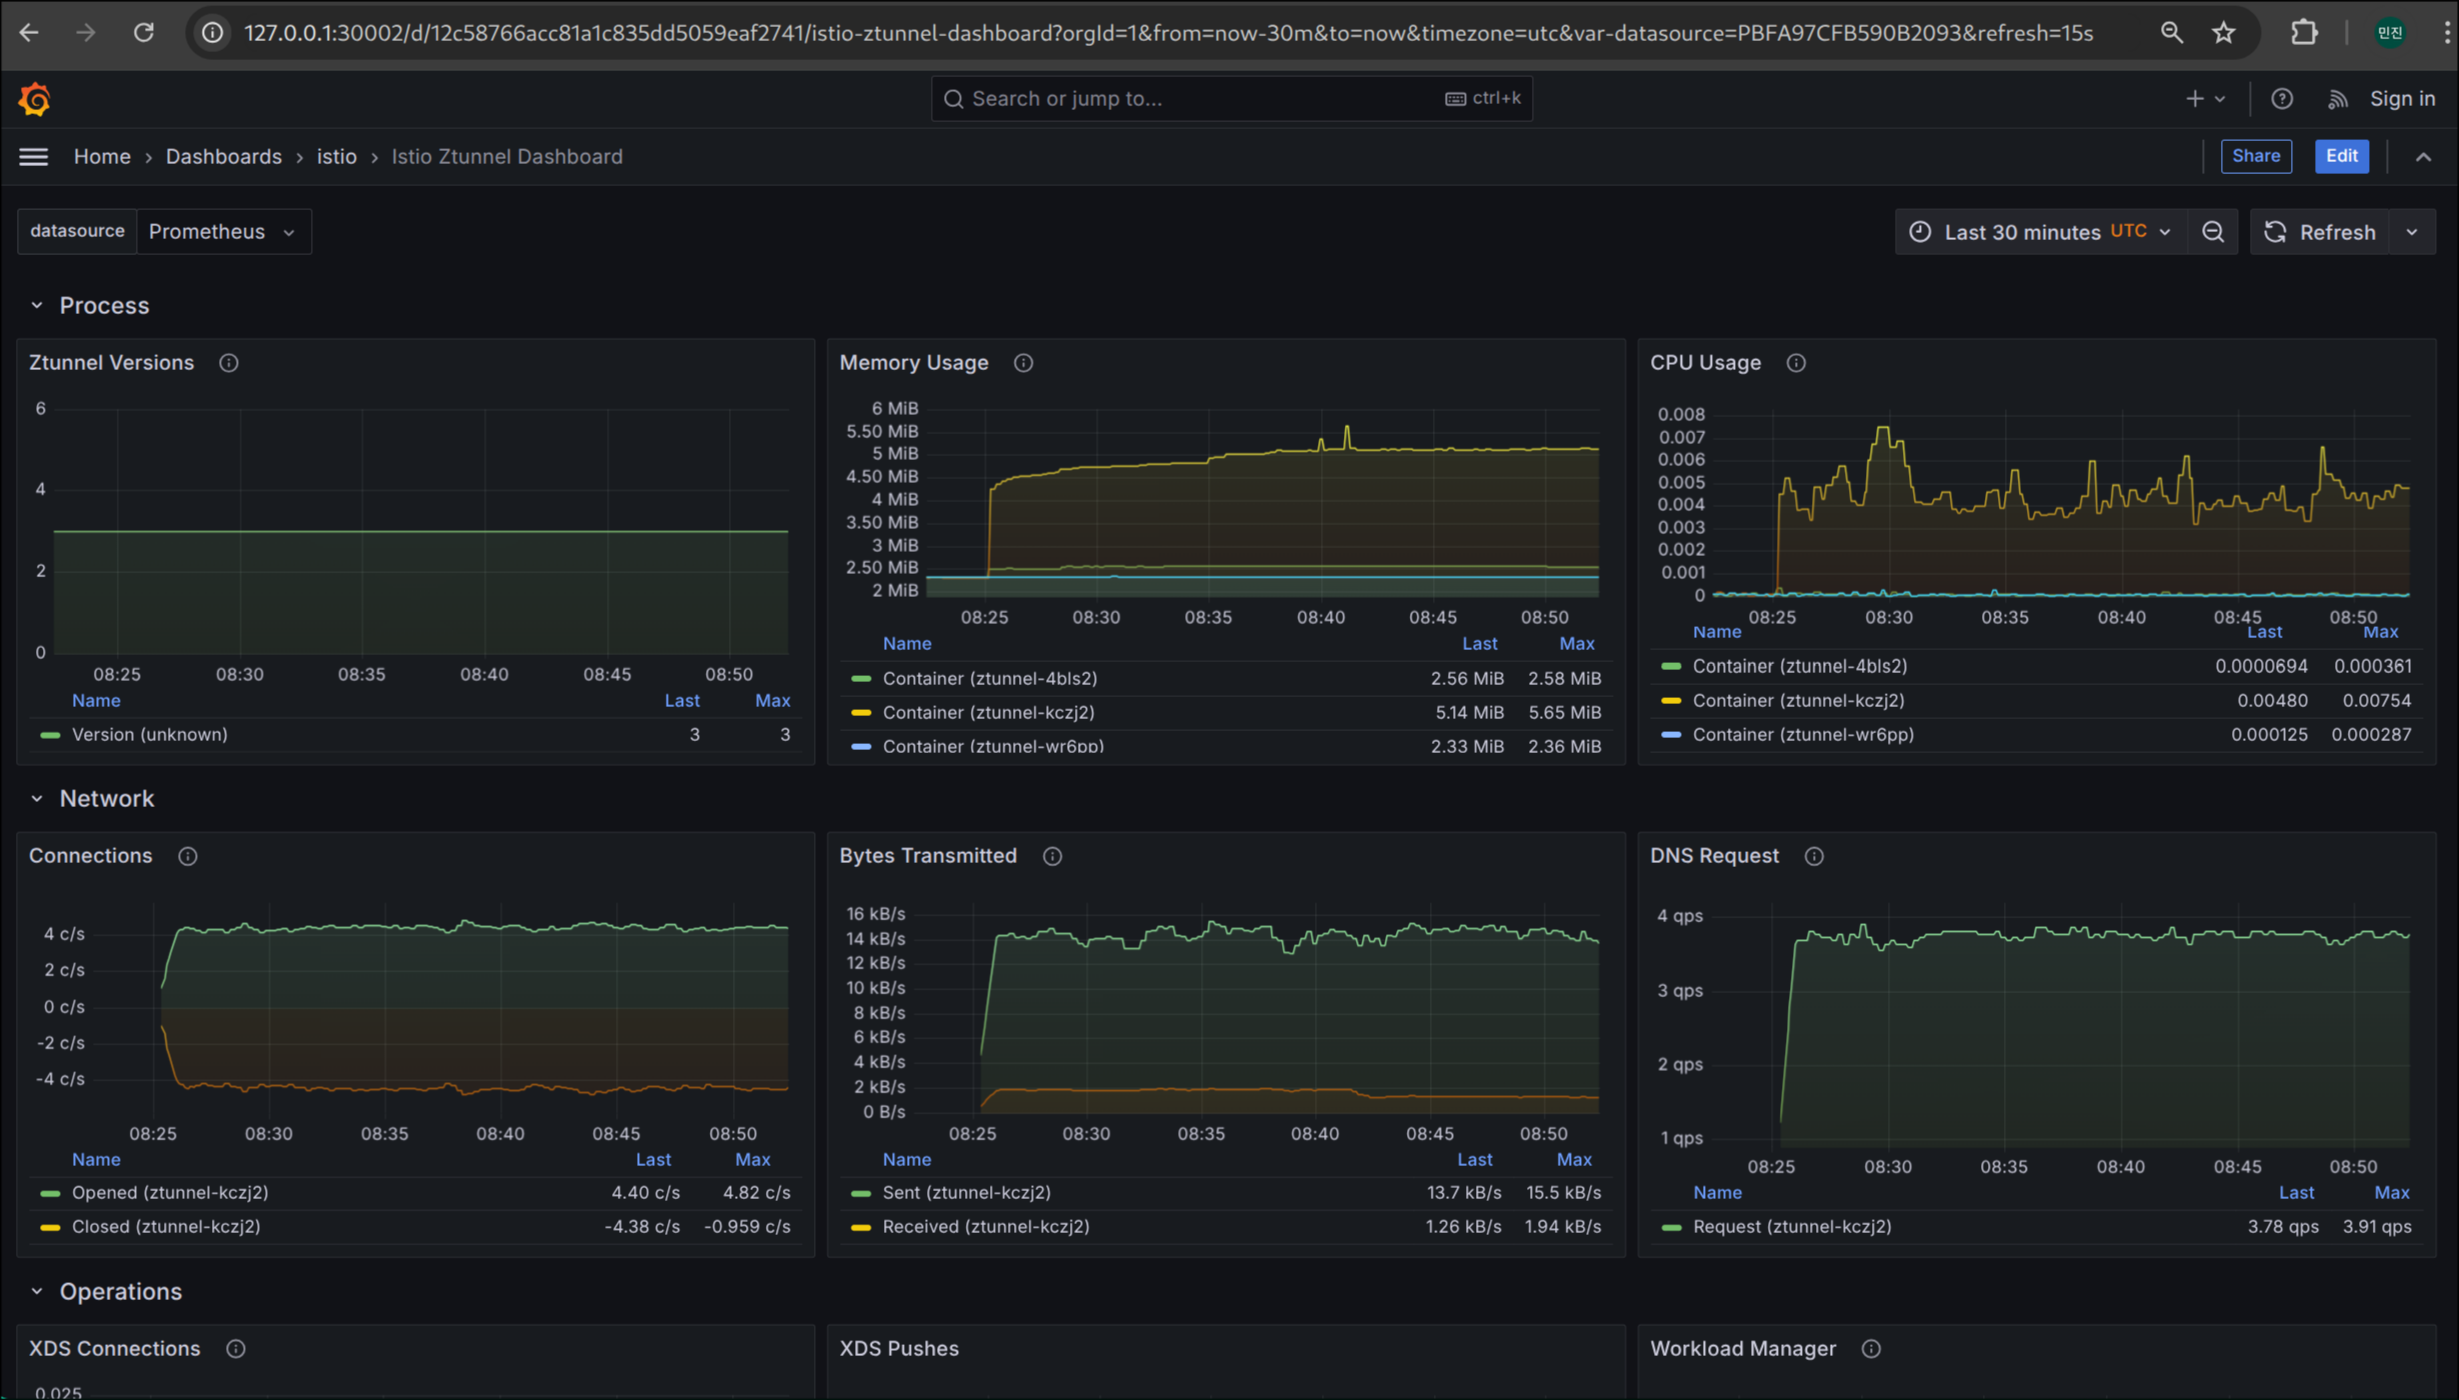2459x1400 pixels.
Task: Toggle Opened (ztunnel-kczj2) series in legend
Action: pos(170,1193)
